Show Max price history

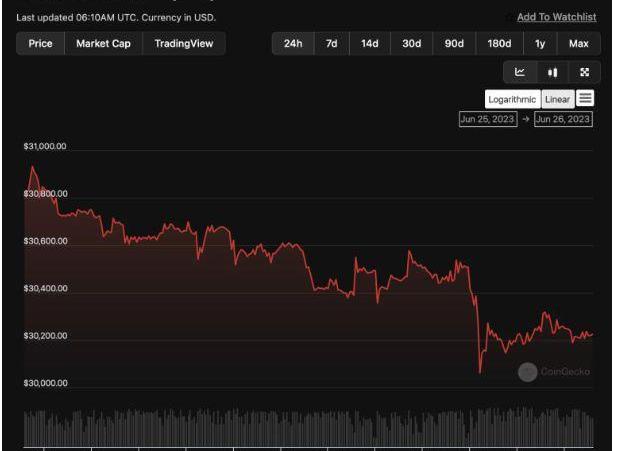(x=578, y=44)
